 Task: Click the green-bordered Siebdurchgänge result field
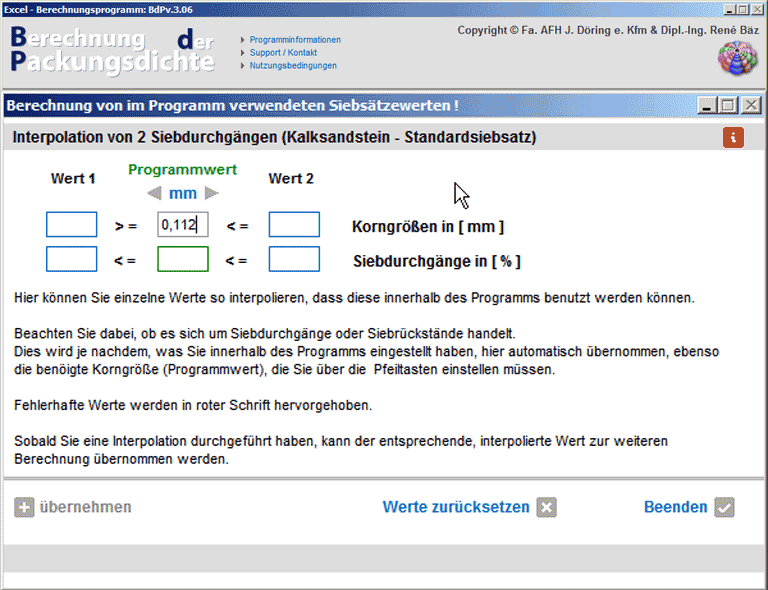click(183, 260)
